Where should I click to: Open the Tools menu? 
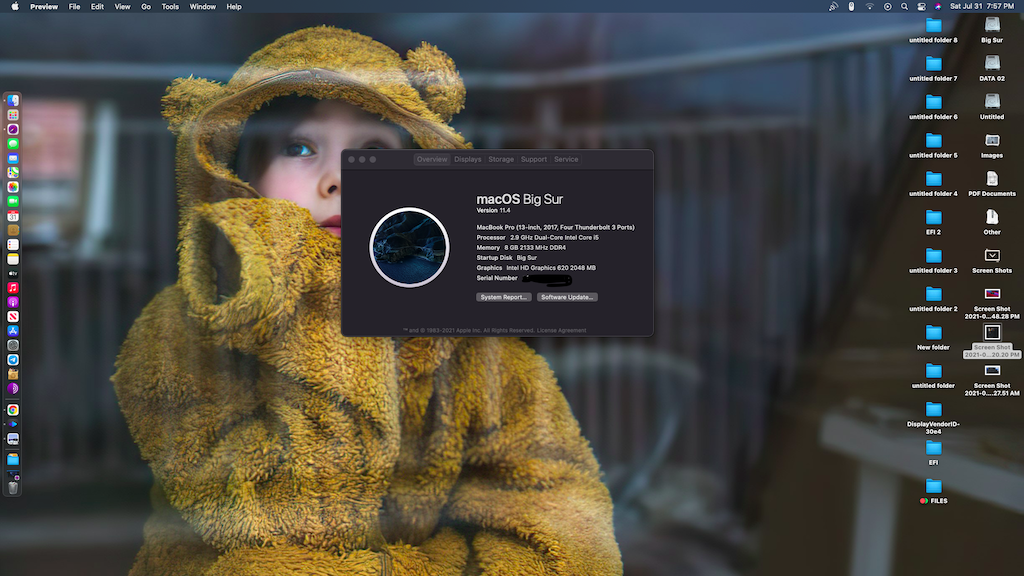tap(170, 7)
